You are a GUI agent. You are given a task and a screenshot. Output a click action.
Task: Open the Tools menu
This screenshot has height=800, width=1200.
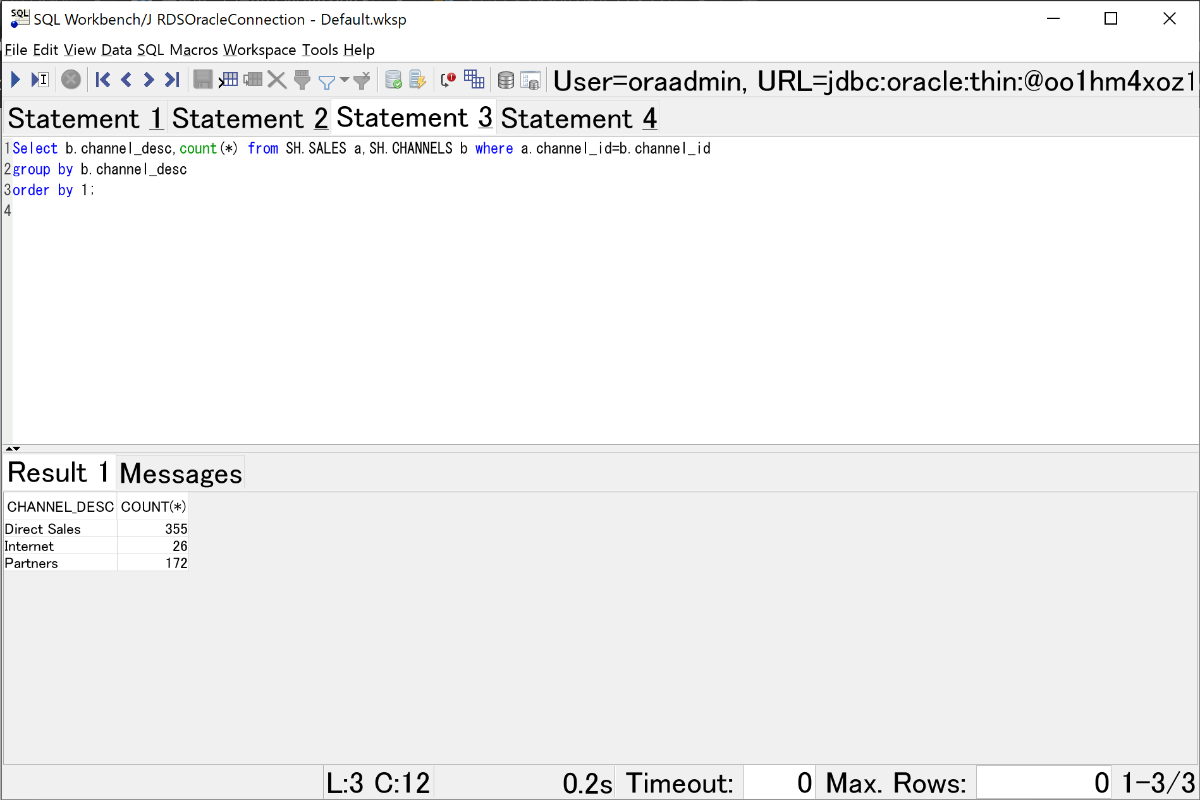tap(320, 50)
